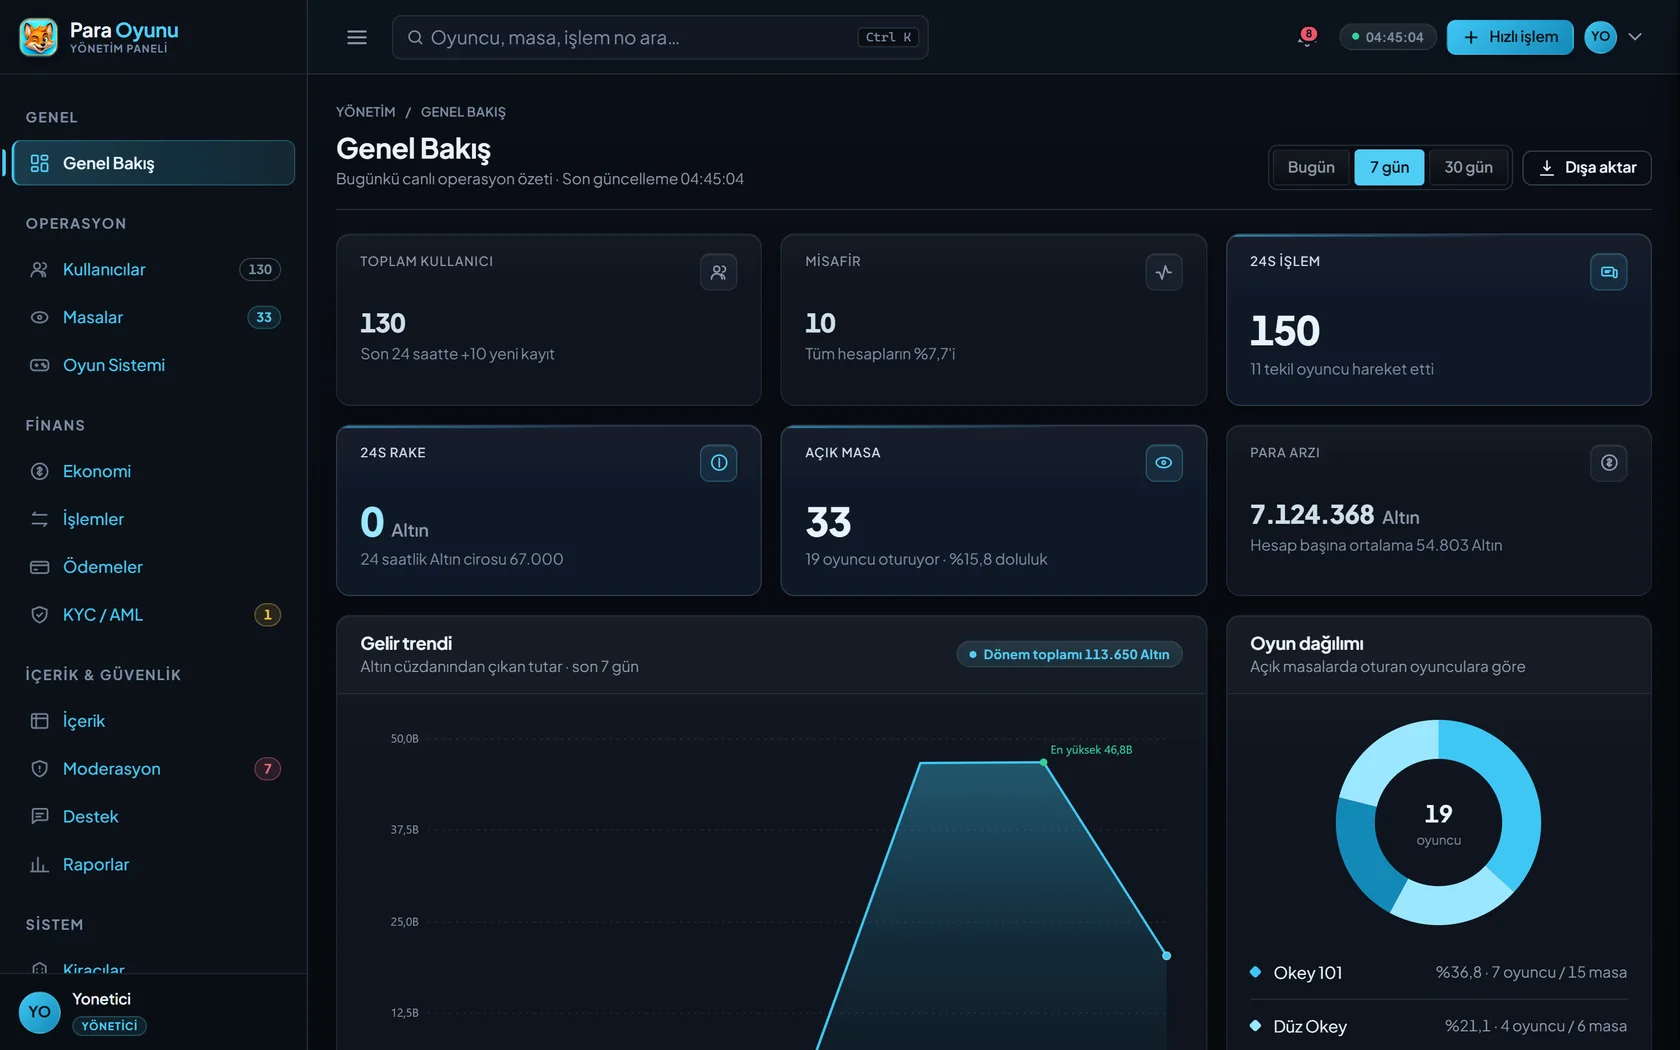Click the KYC / AML shield icon

[40, 615]
